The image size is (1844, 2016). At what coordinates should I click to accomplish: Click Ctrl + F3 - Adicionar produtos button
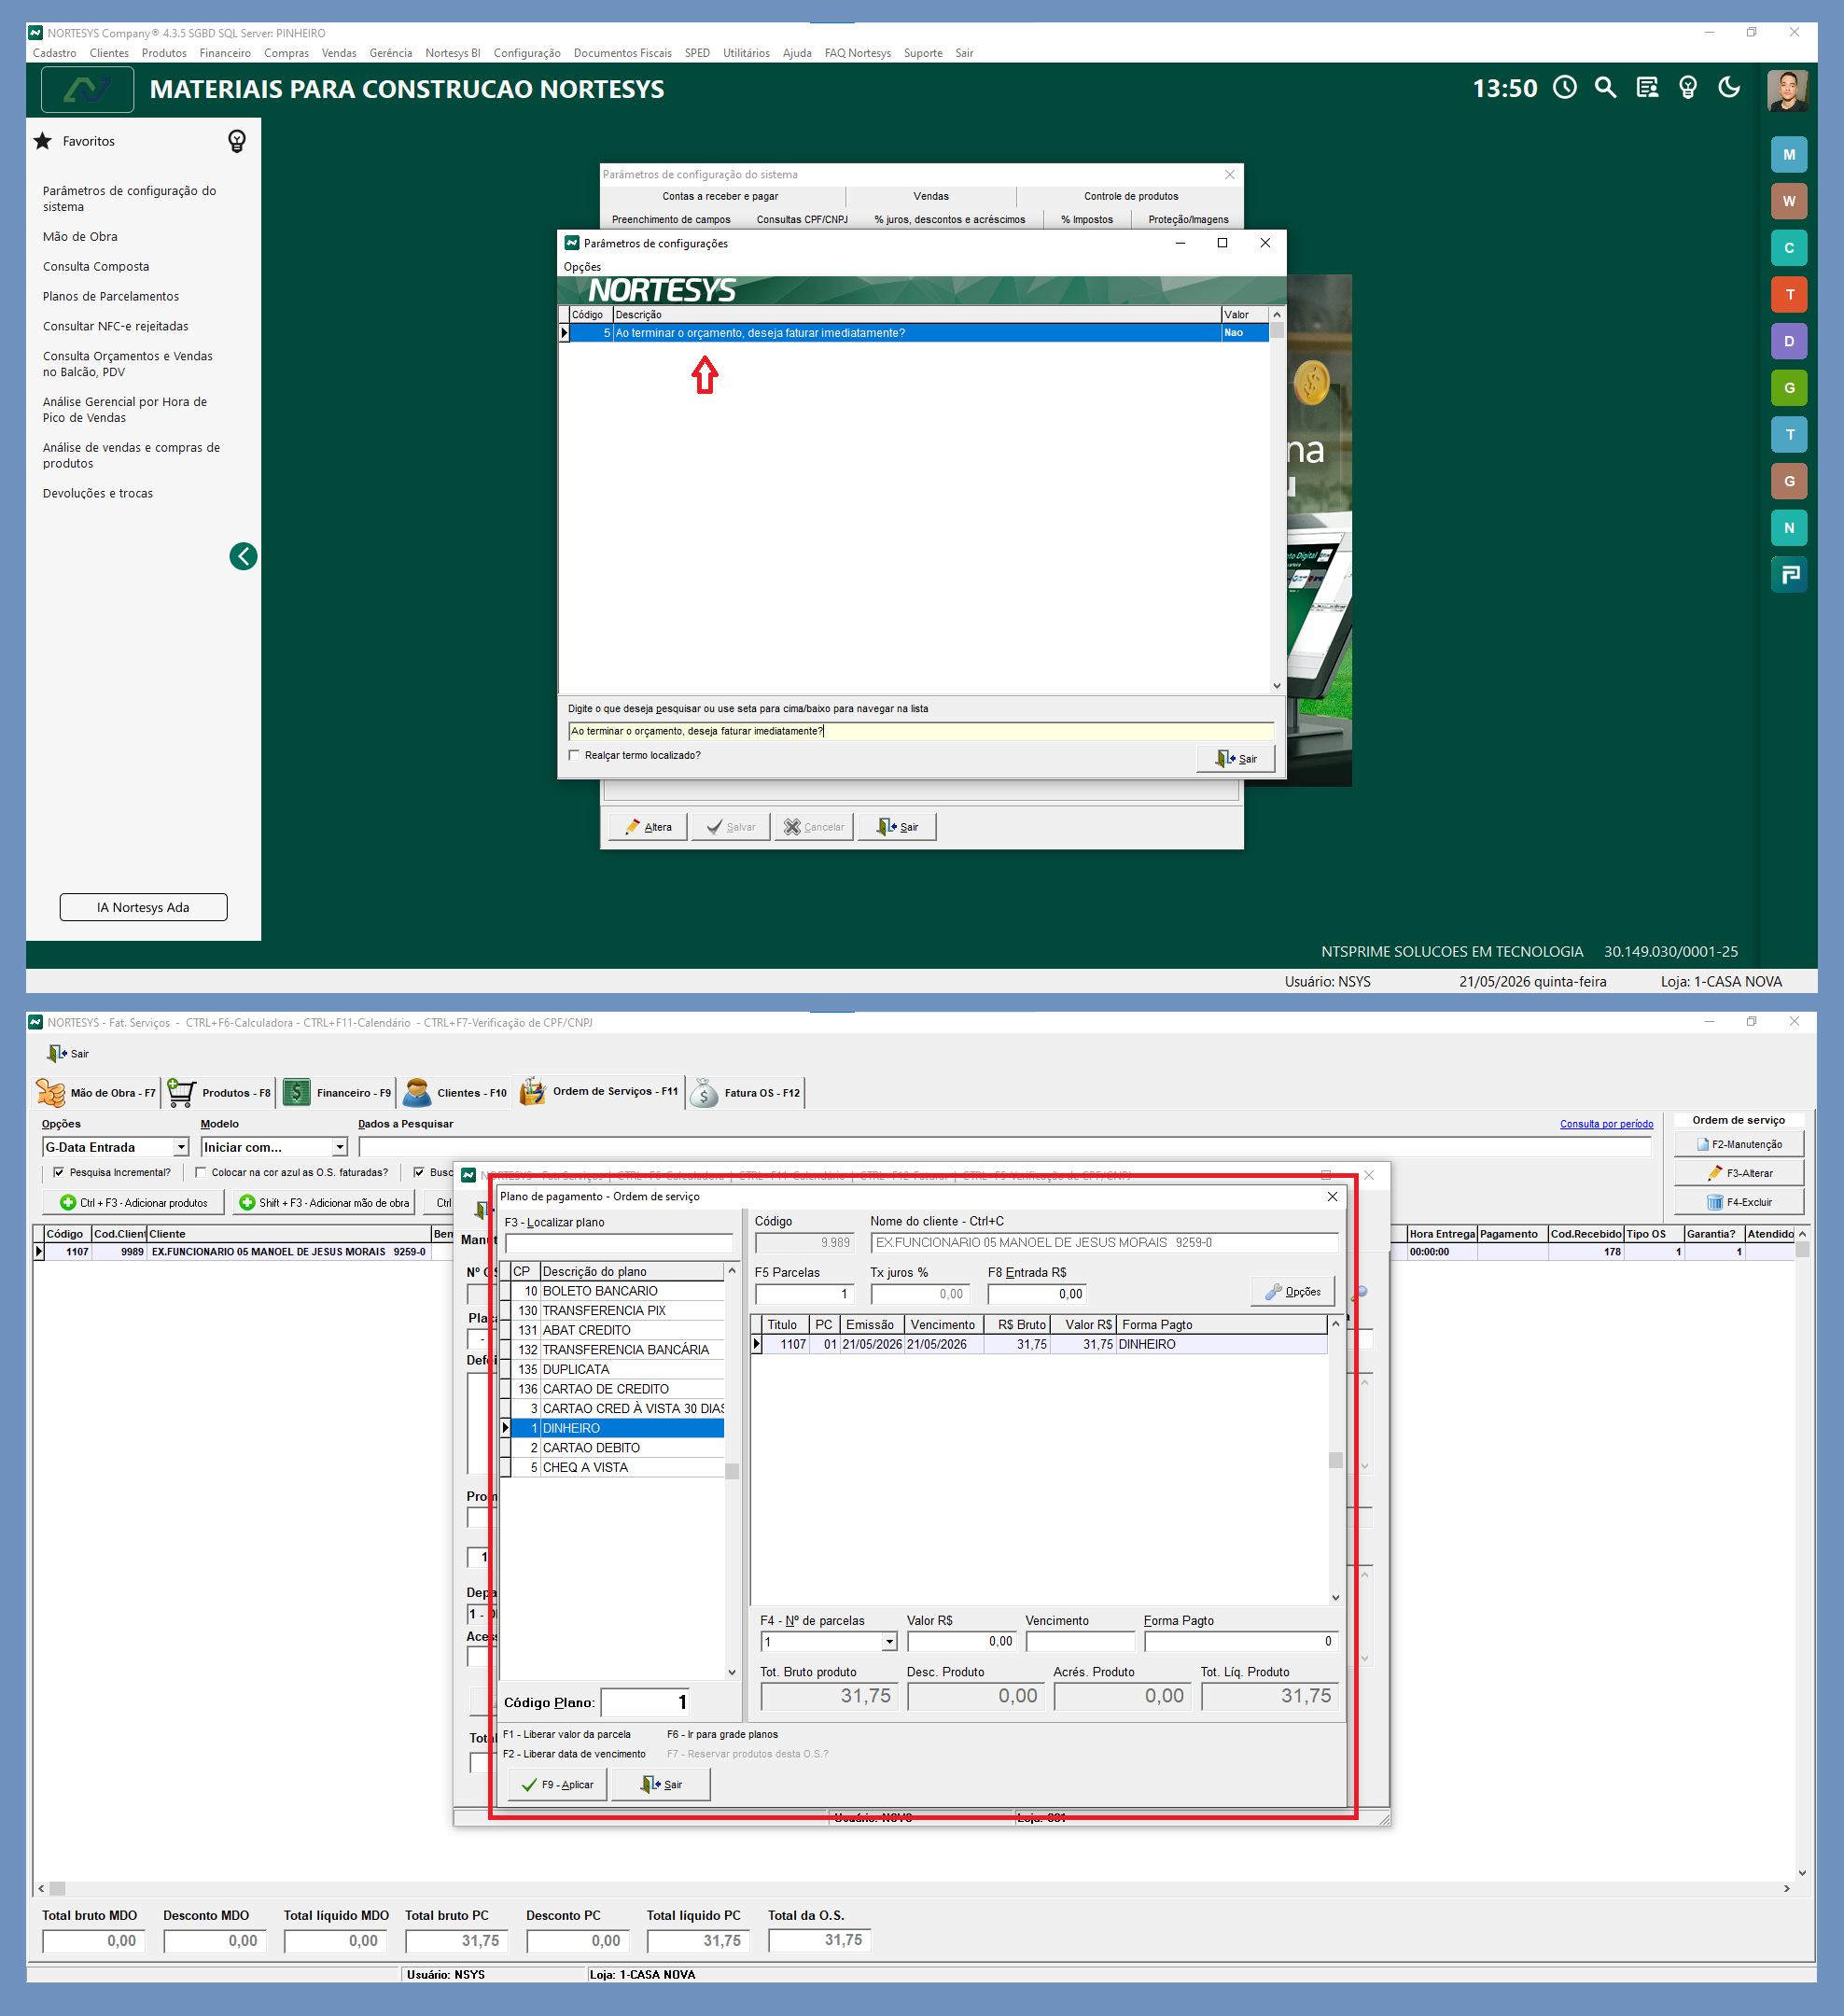pyautogui.click(x=134, y=1203)
